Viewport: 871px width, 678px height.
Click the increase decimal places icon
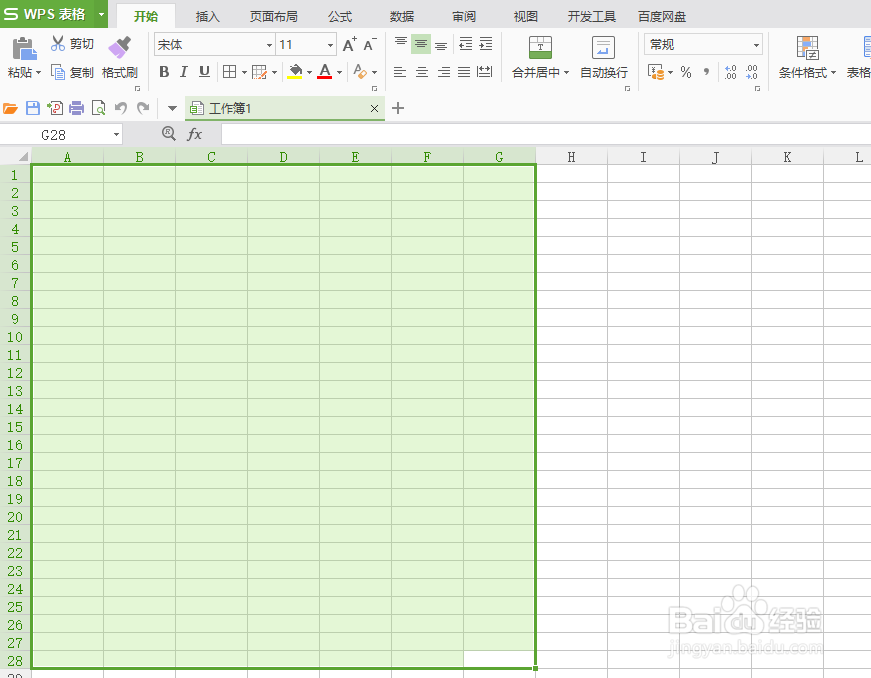730,72
